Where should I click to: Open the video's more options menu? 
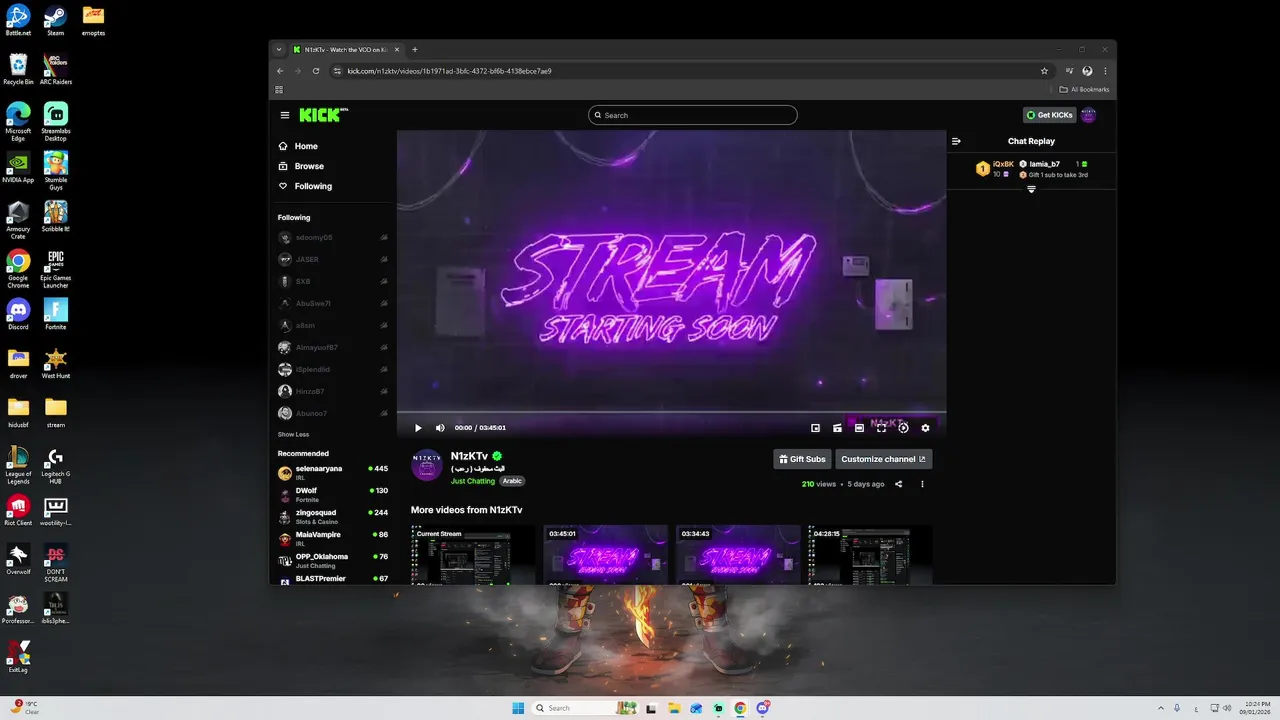coord(922,484)
